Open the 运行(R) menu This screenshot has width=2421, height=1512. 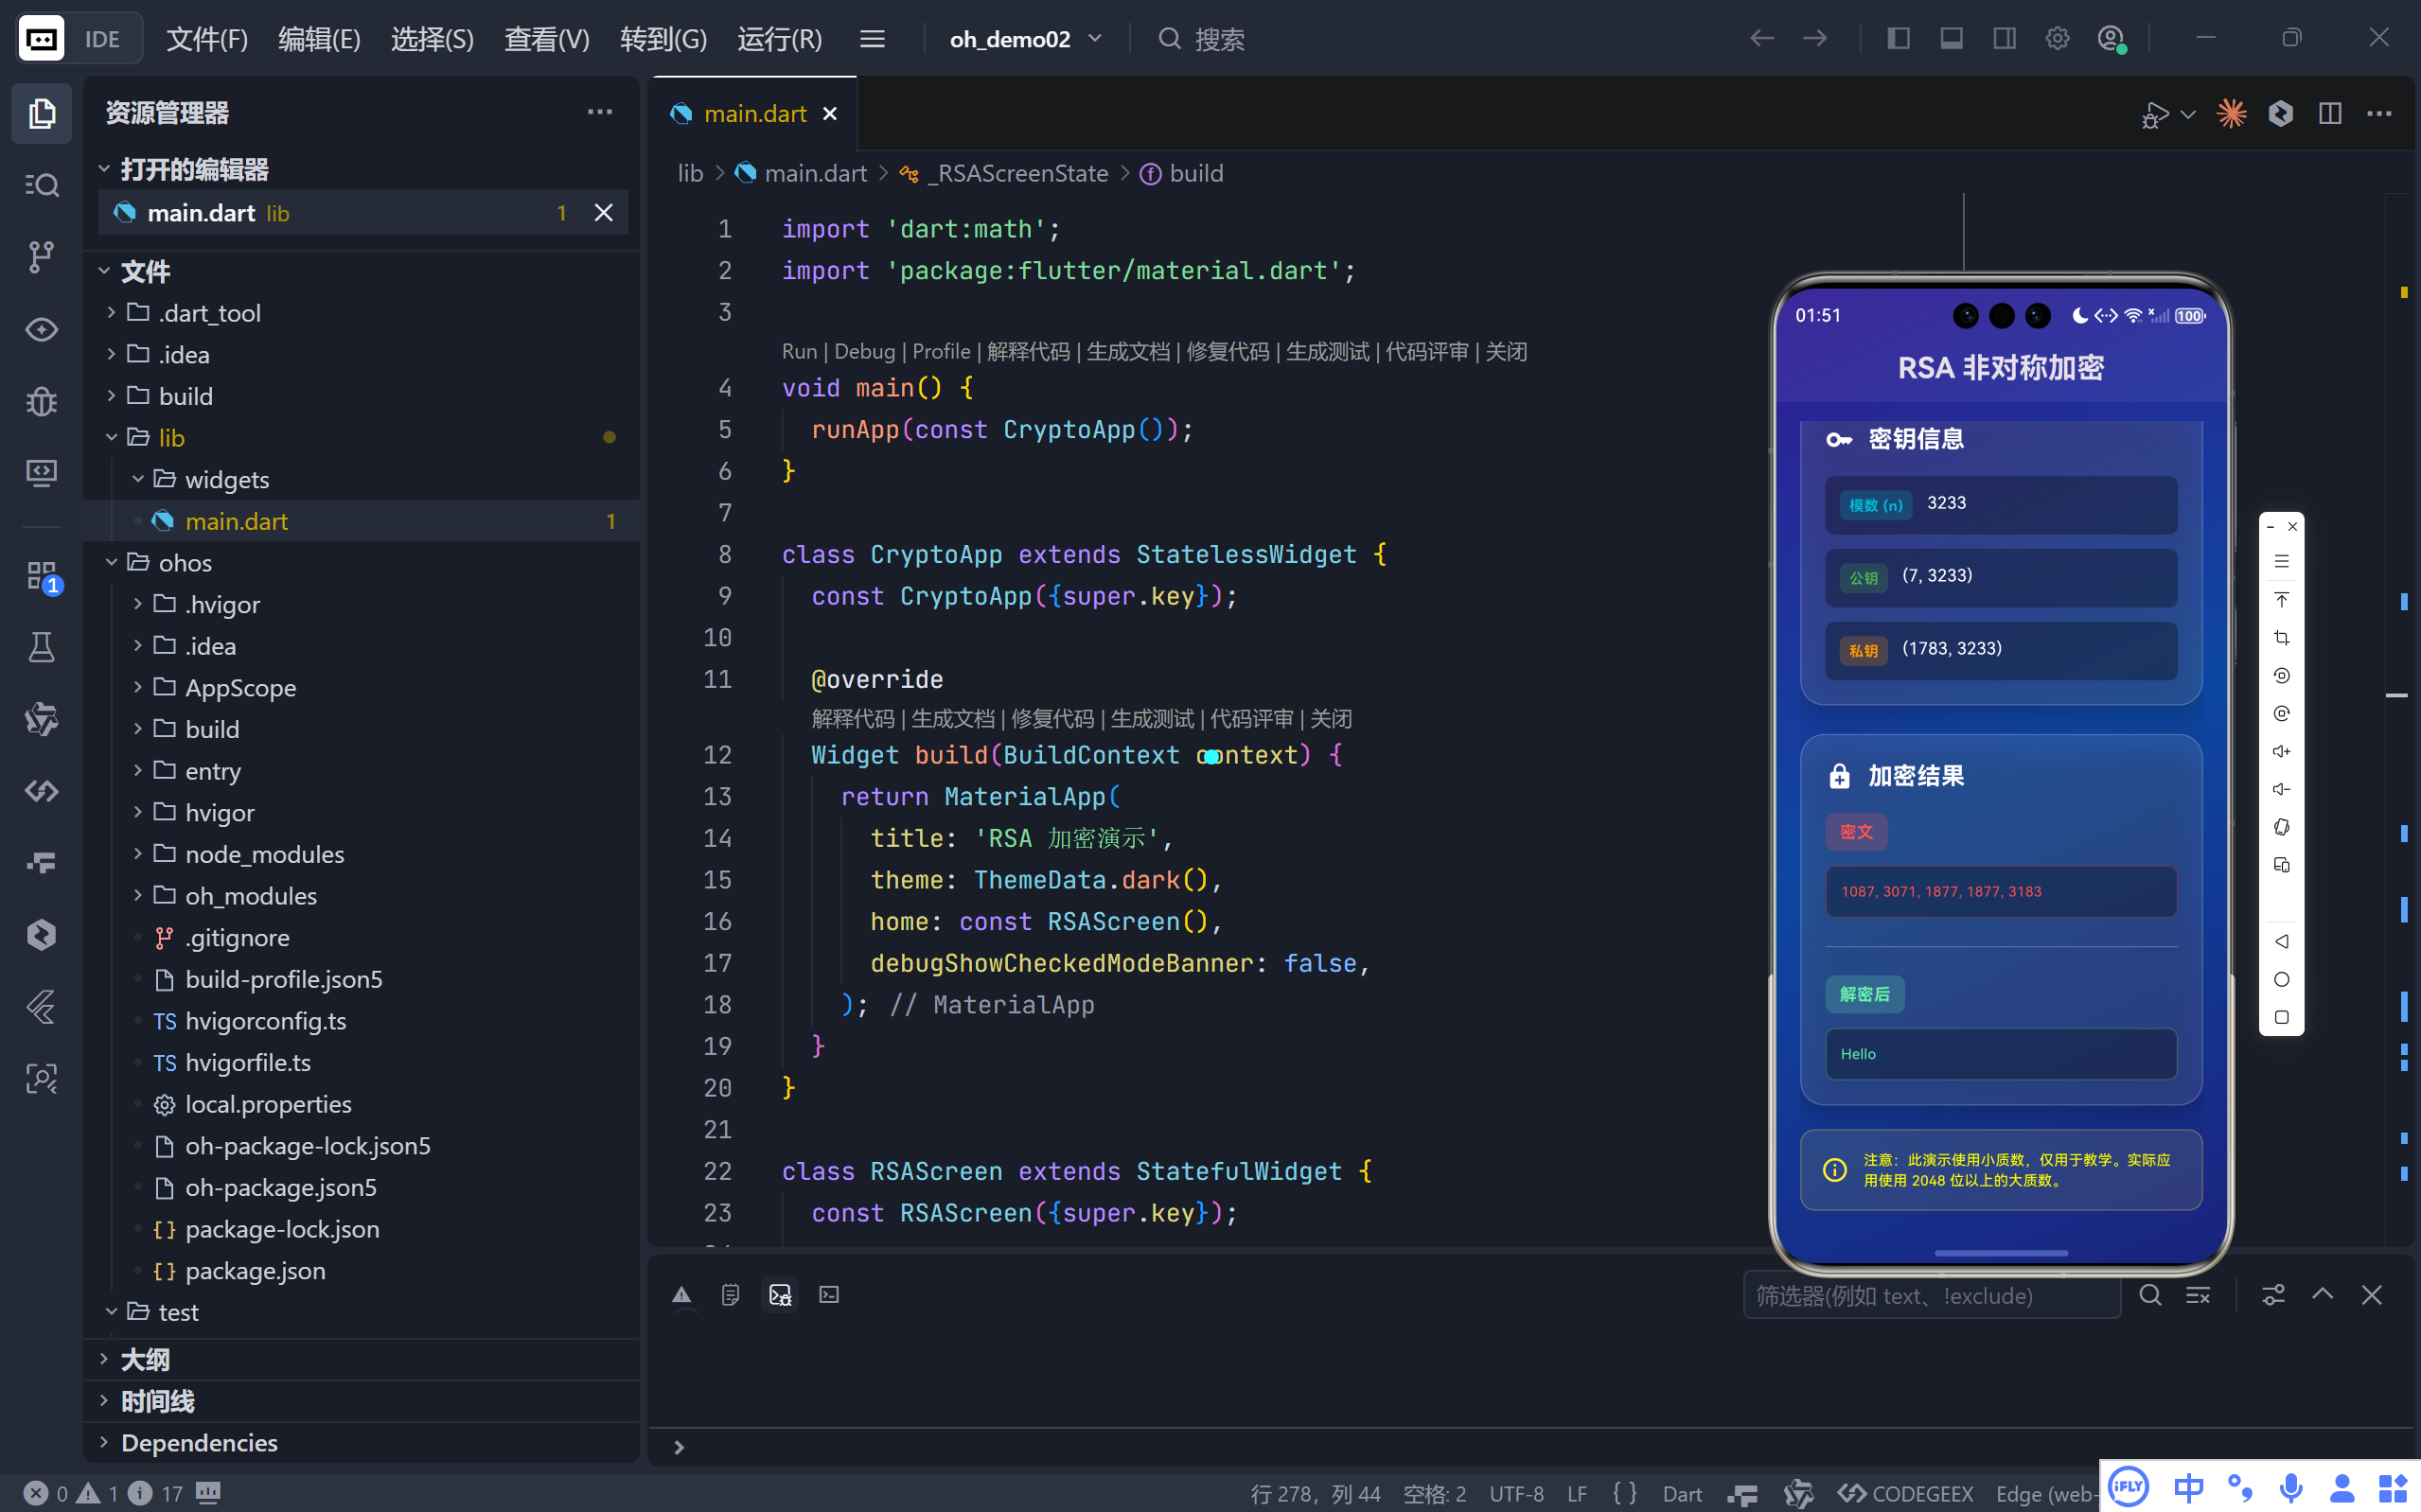tap(779, 39)
